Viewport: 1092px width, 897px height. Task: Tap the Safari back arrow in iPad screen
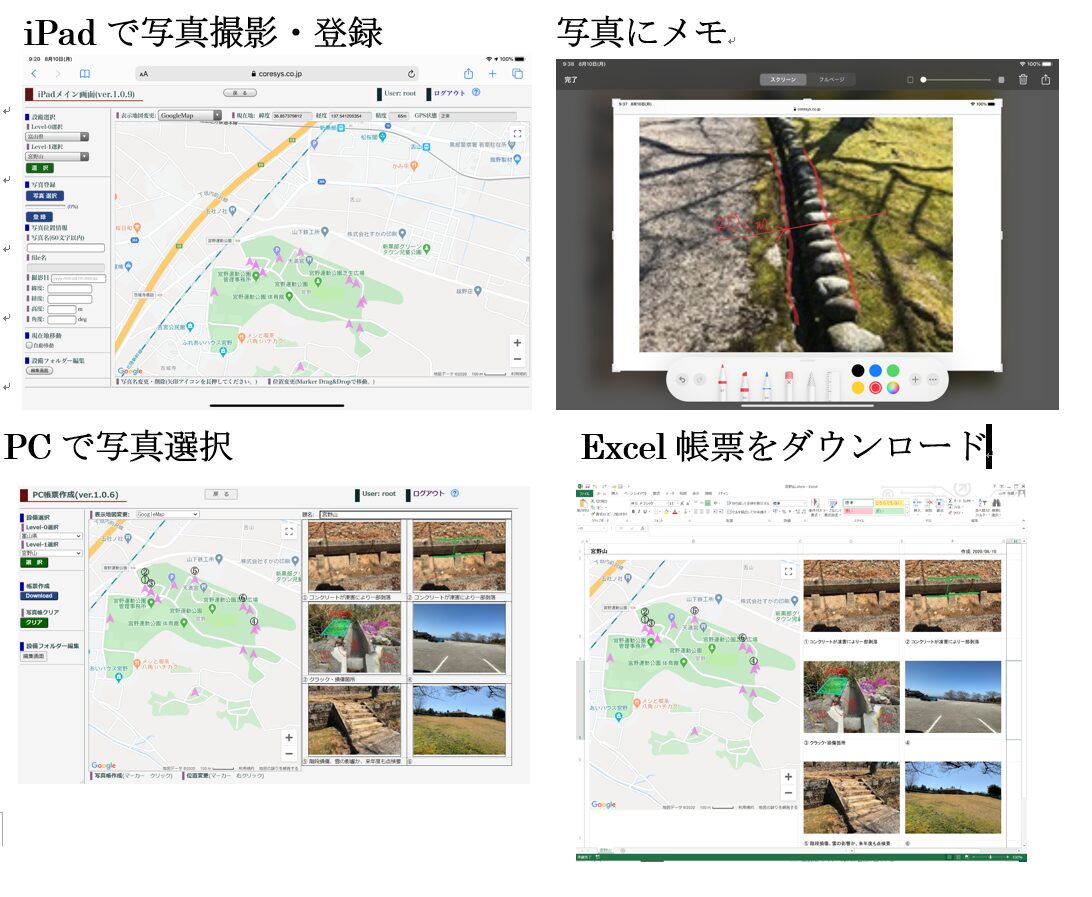[x=34, y=74]
